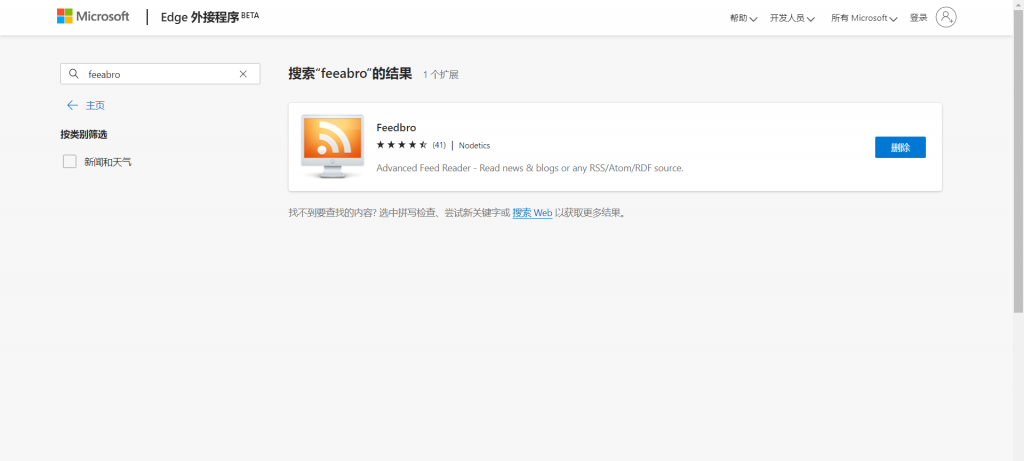Viewport: 1024px width, 461px height.
Task: Clear the search box with X
Action: coord(243,74)
